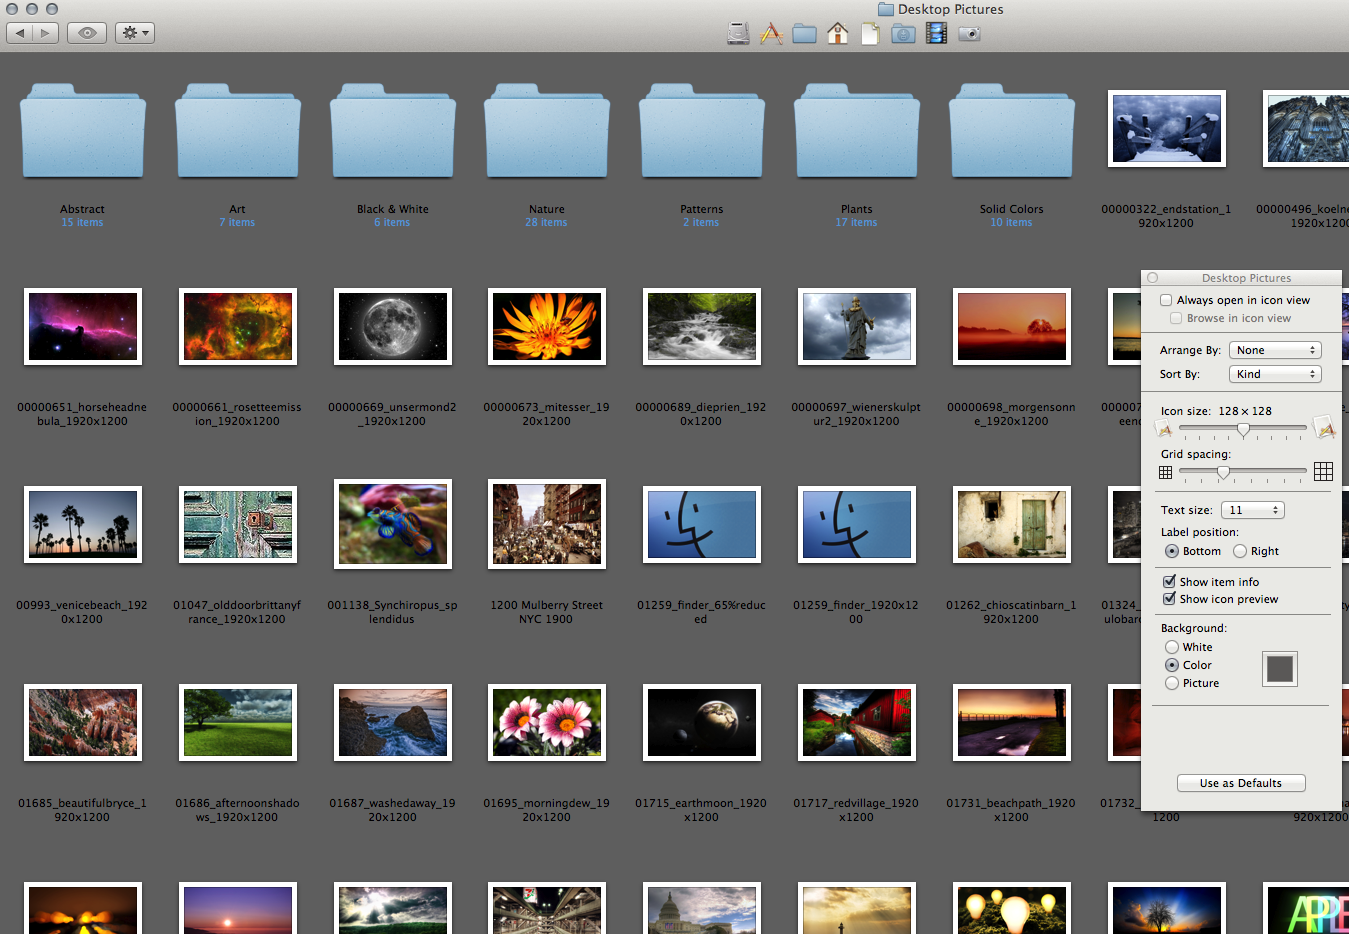Select the 00000322_endstation image

point(1167,129)
